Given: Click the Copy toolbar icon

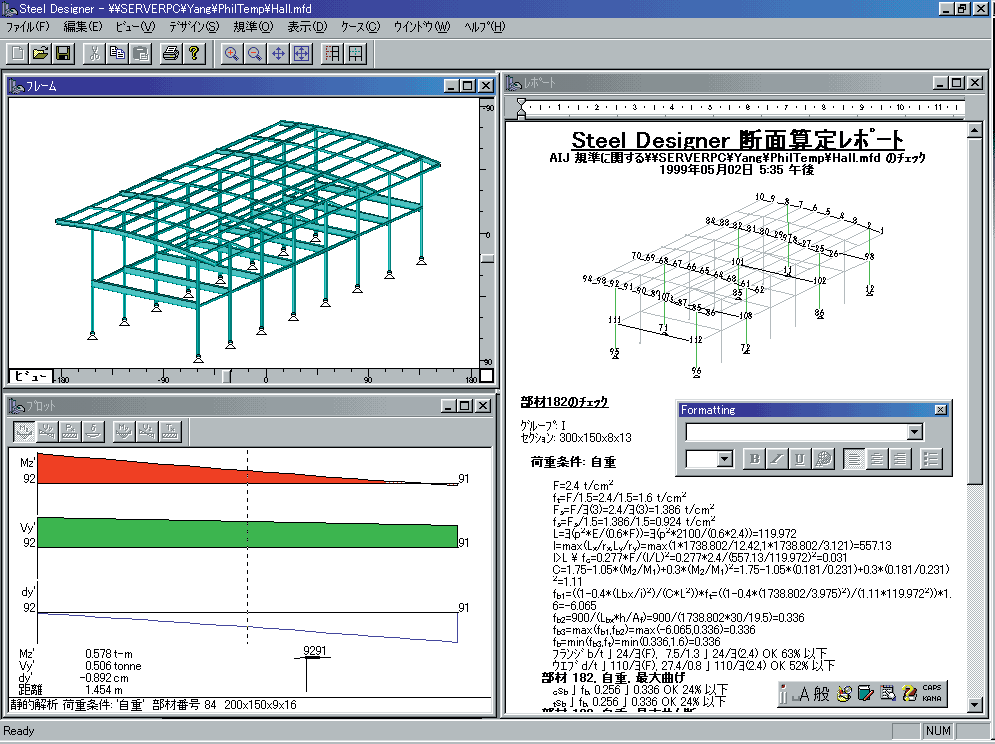Looking at the screenshot, I should (x=117, y=53).
